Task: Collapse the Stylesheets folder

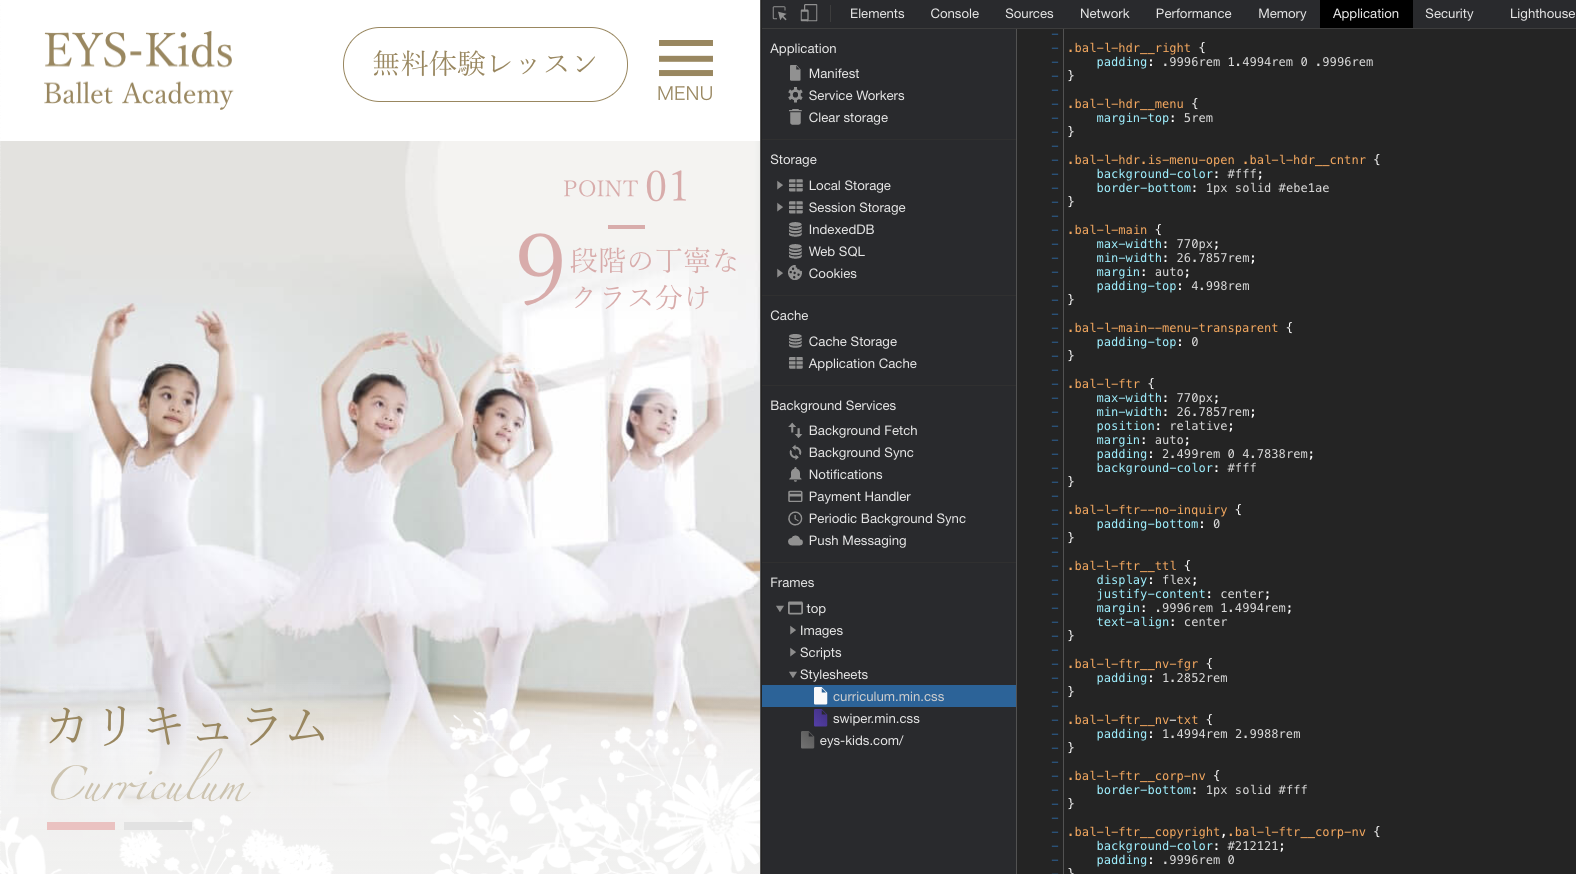Action: 793,675
